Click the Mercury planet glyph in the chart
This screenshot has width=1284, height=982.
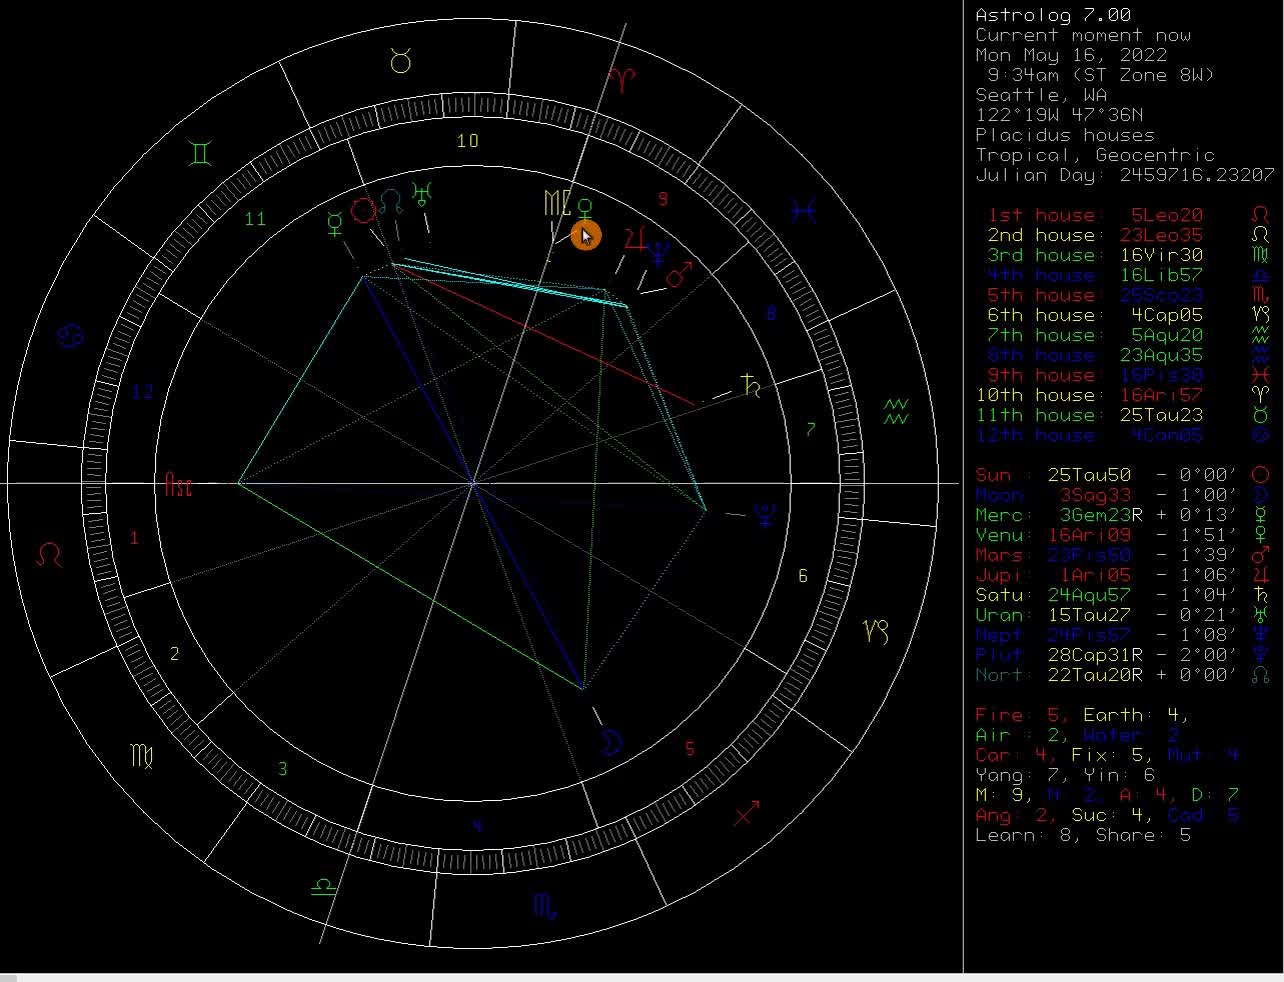tap(334, 224)
